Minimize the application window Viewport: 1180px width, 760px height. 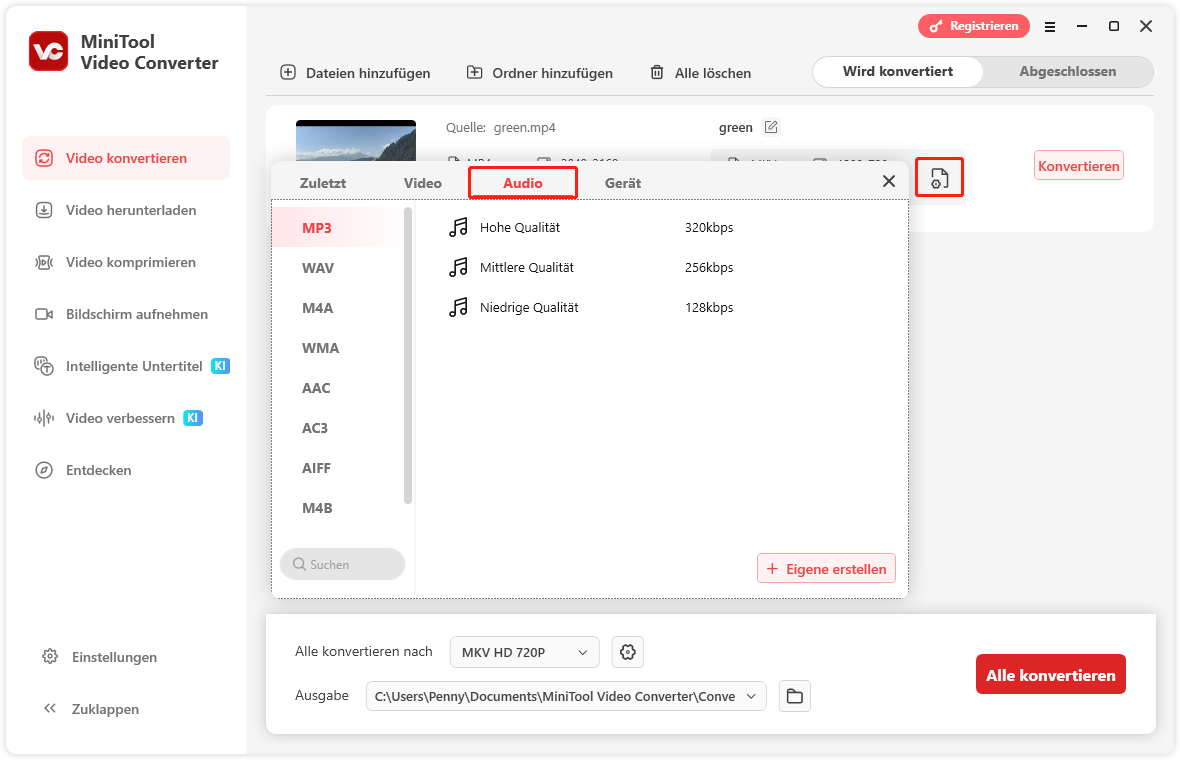(1081, 26)
